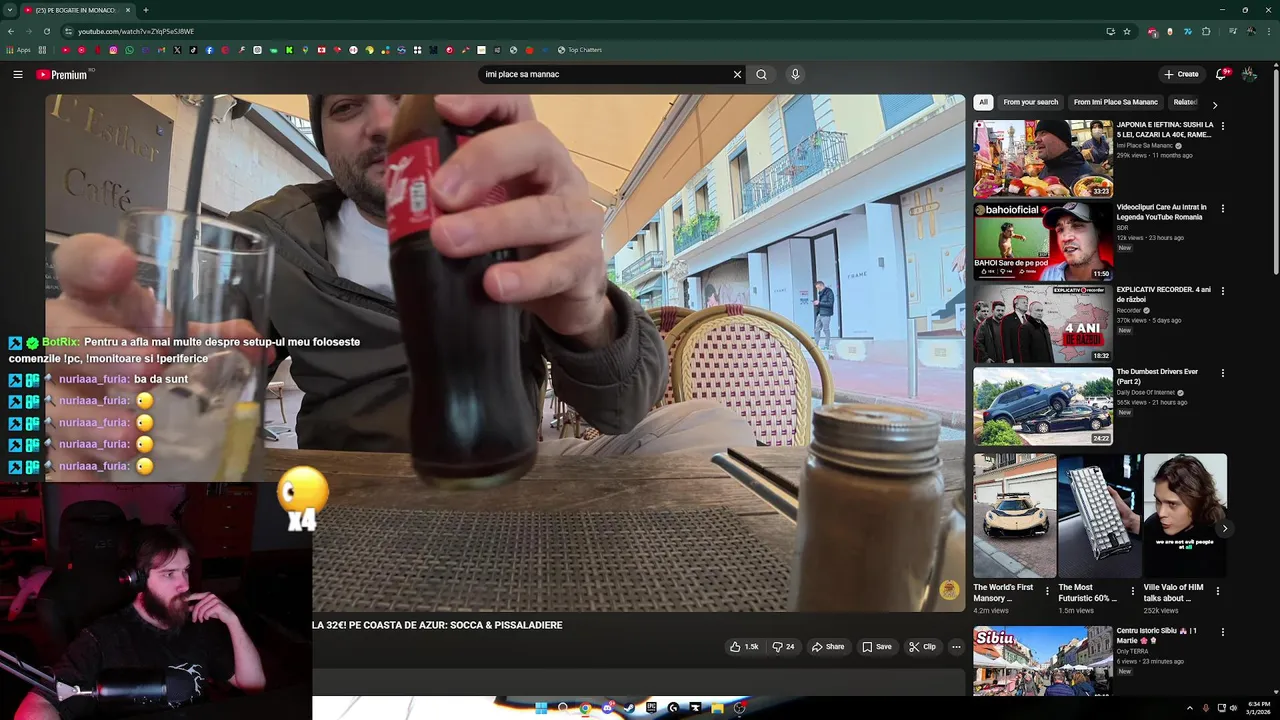Open the TikTok bookmark icon
The width and height of the screenshot is (1280, 720).
pos(193,50)
